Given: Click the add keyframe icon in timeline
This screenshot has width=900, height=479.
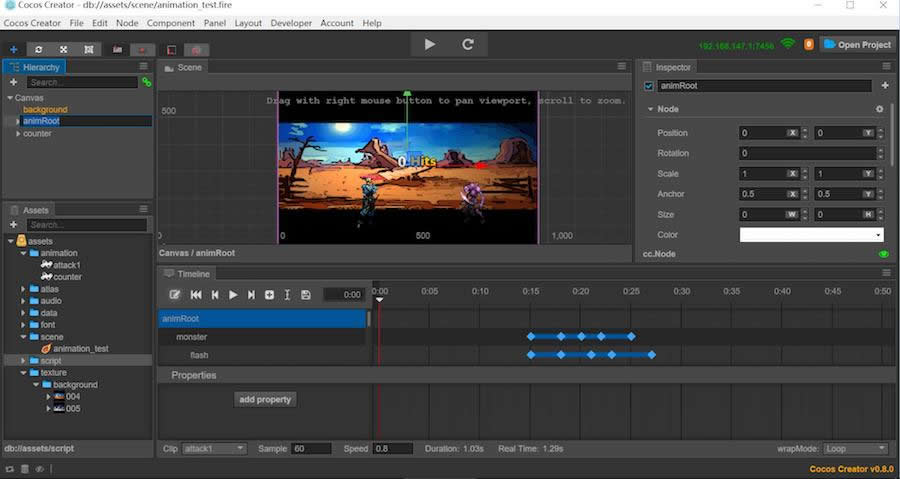Looking at the screenshot, I should click(x=269, y=295).
